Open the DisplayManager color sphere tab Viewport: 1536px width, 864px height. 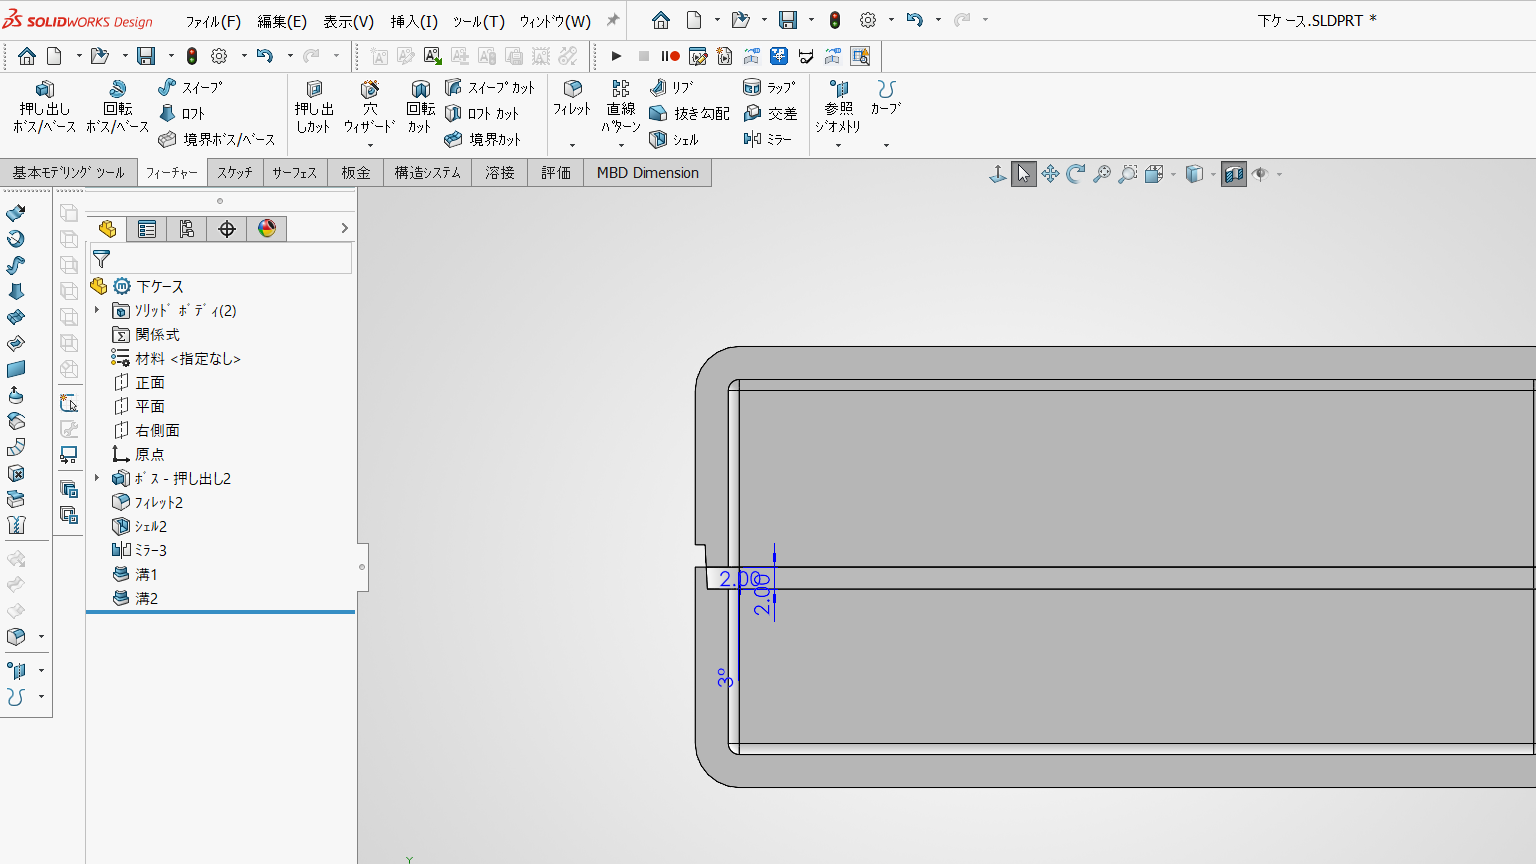267,229
